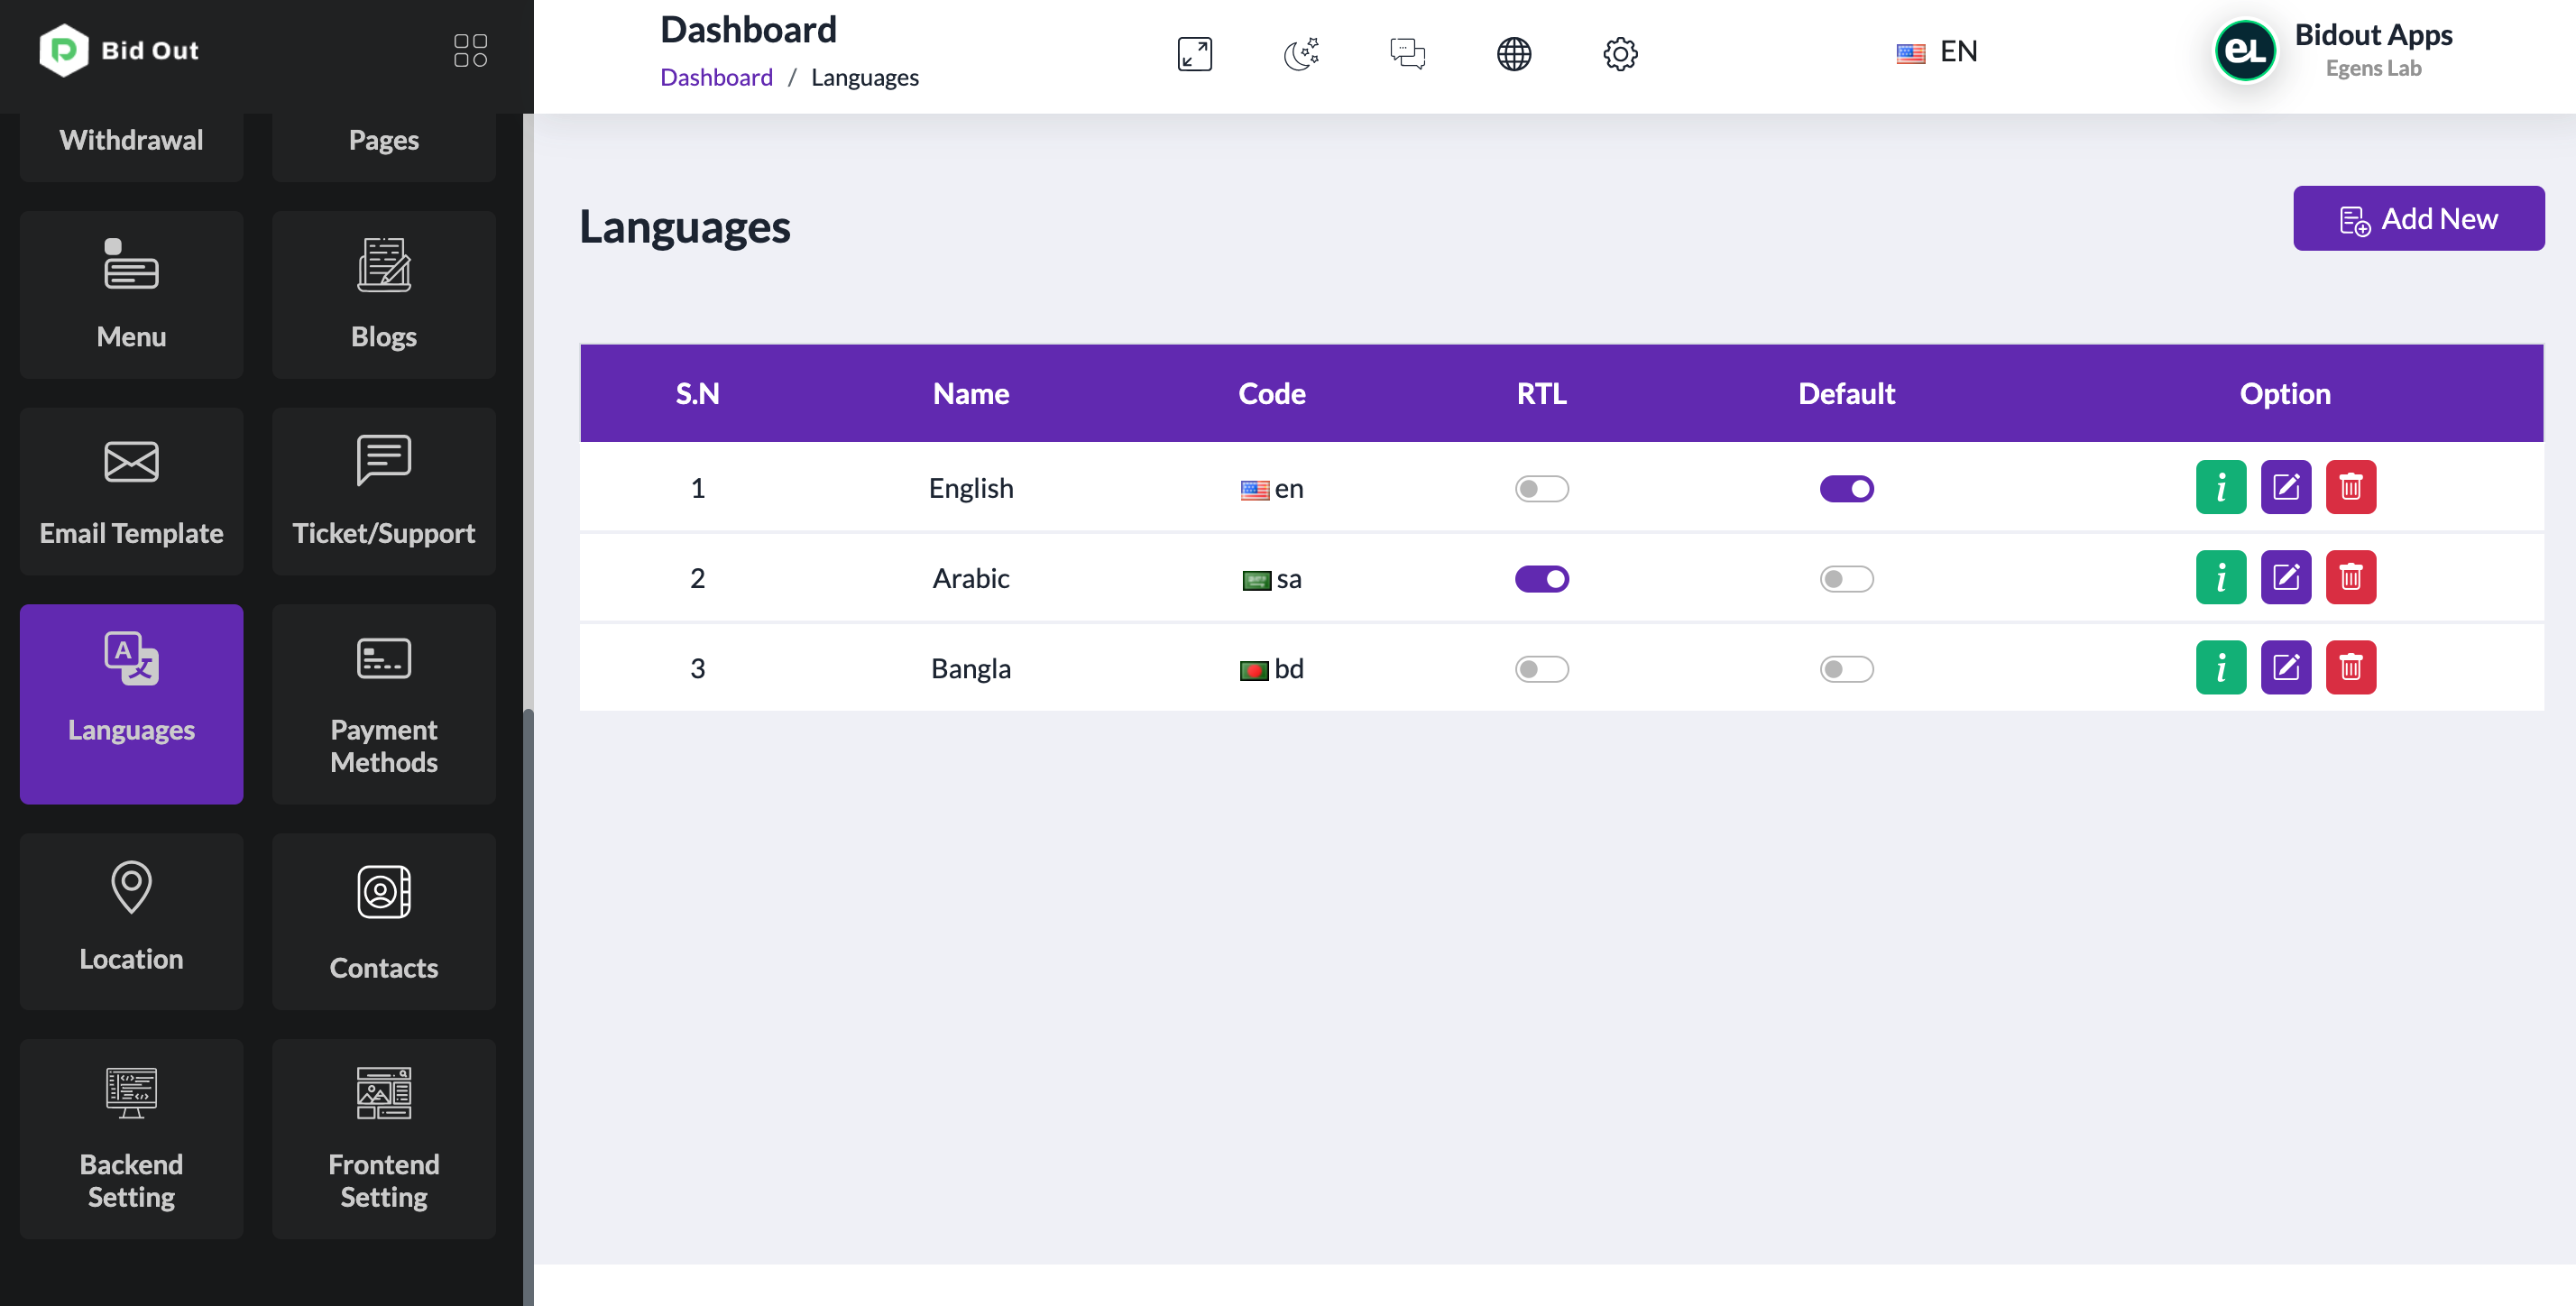This screenshot has width=2576, height=1306.
Task: Open the chat messages icon
Action: point(1407,53)
